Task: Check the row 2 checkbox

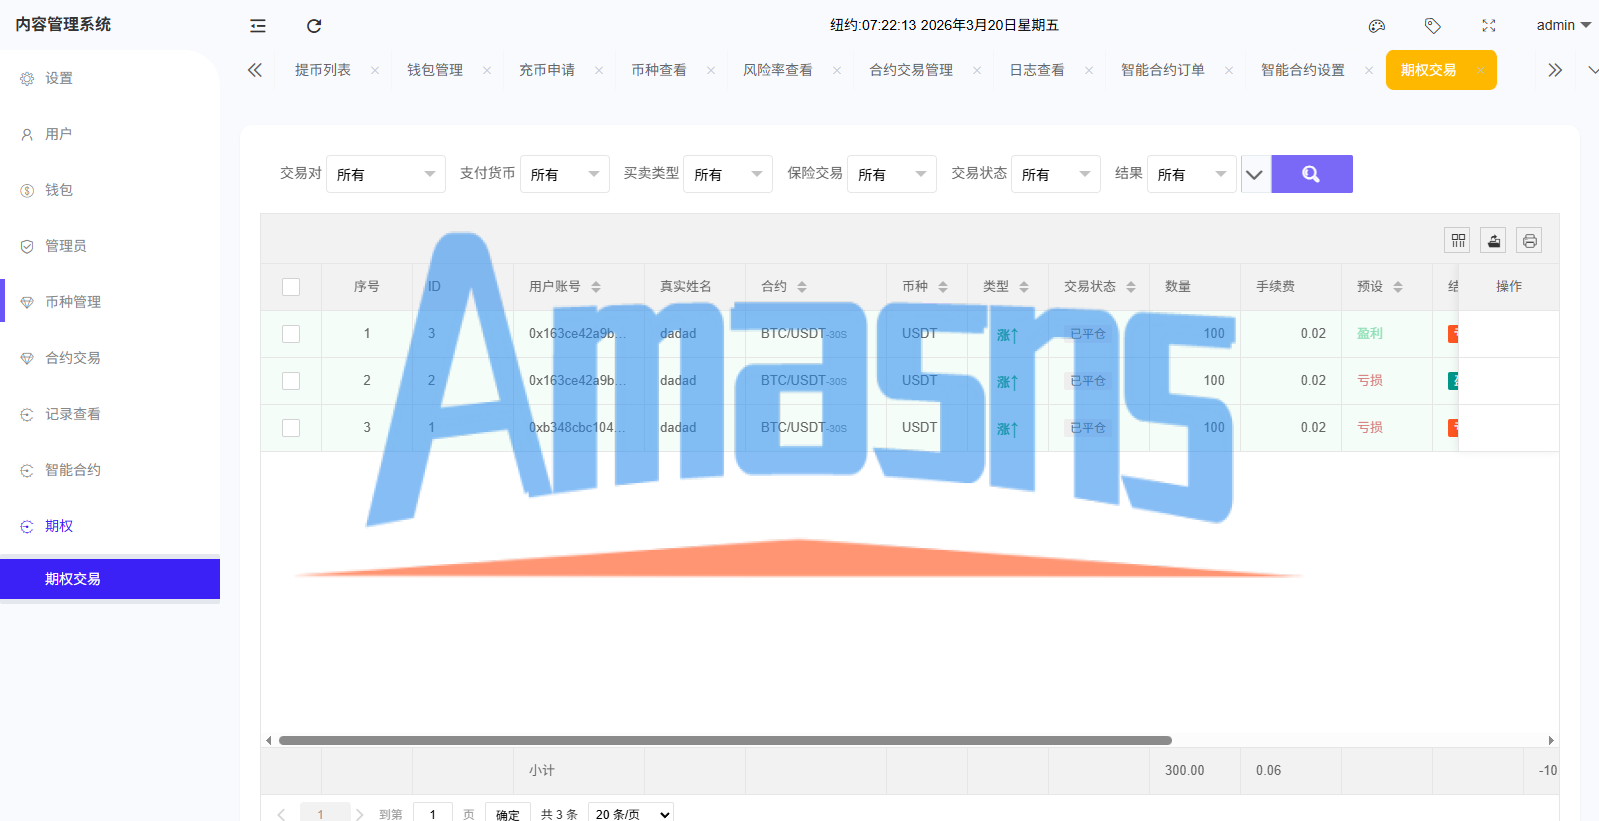Action: pyautogui.click(x=291, y=381)
